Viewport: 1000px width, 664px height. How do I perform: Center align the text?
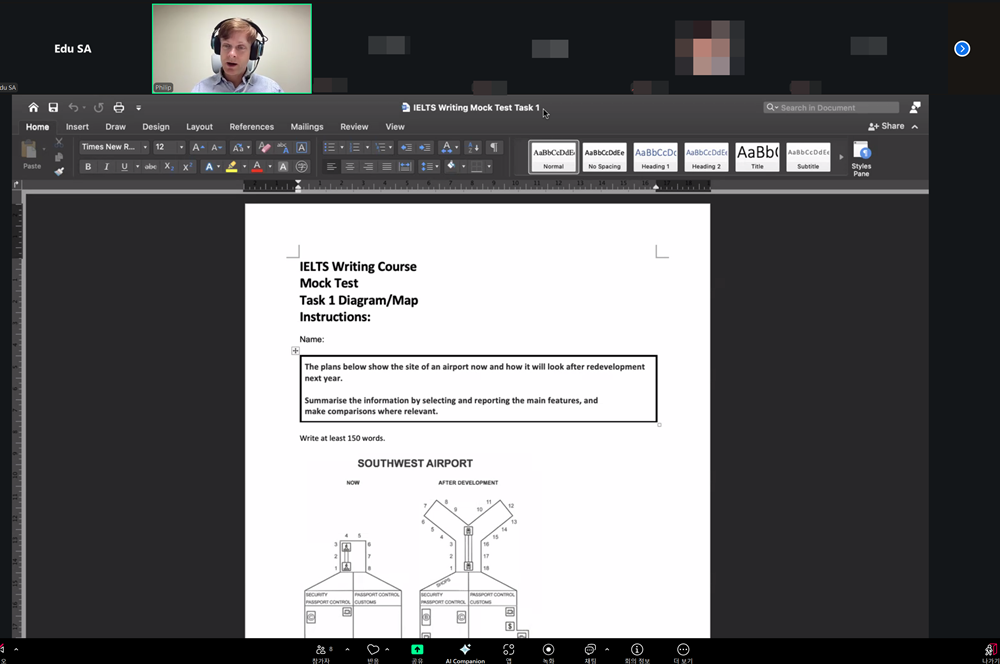[x=349, y=166]
